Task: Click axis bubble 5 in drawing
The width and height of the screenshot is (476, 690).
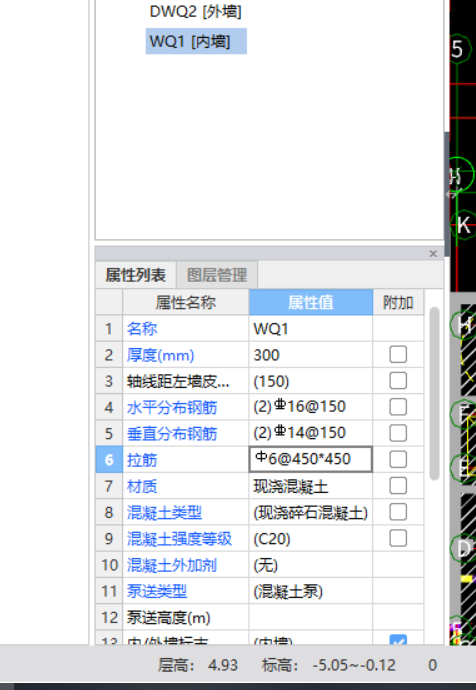Action: tap(457, 49)
